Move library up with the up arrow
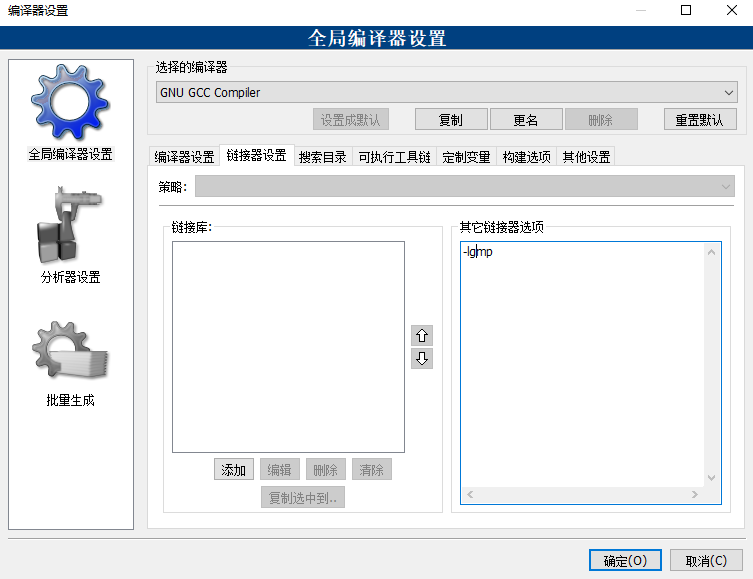The height and width of the screenshot is (579, 753). [x=422, y=336]
